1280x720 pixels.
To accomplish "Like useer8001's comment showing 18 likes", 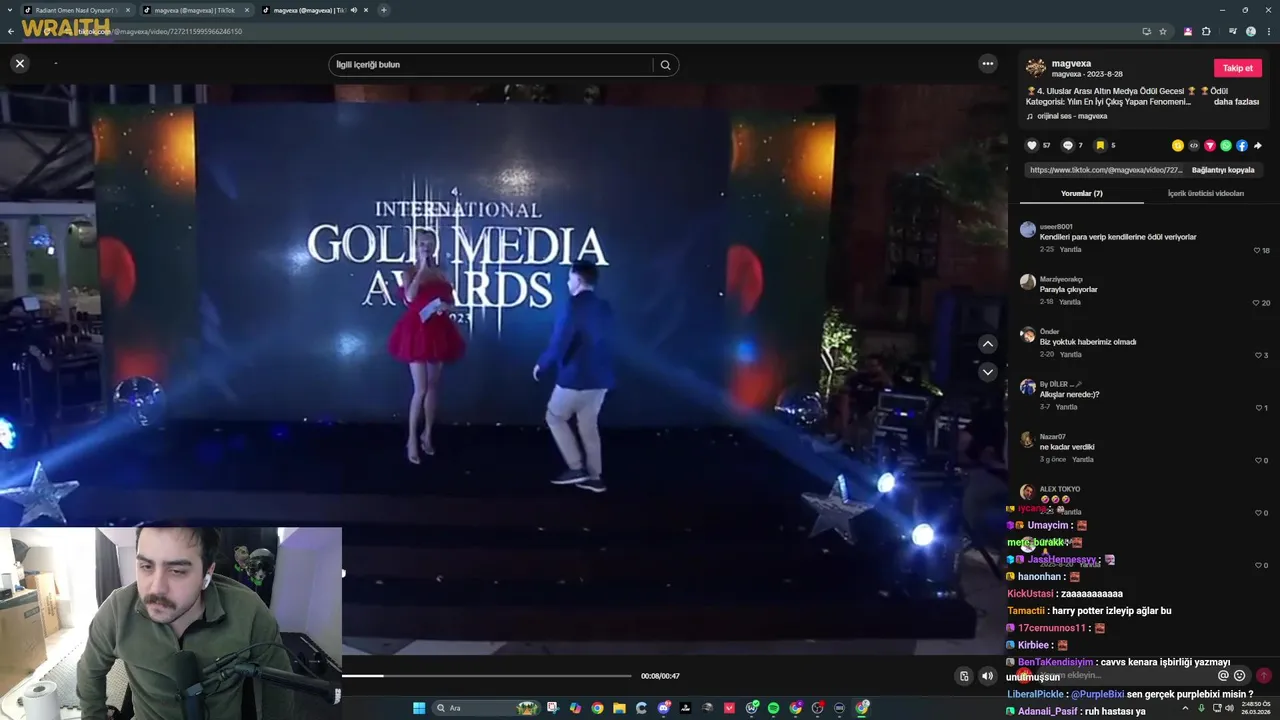I will (x=1257, y=250).
